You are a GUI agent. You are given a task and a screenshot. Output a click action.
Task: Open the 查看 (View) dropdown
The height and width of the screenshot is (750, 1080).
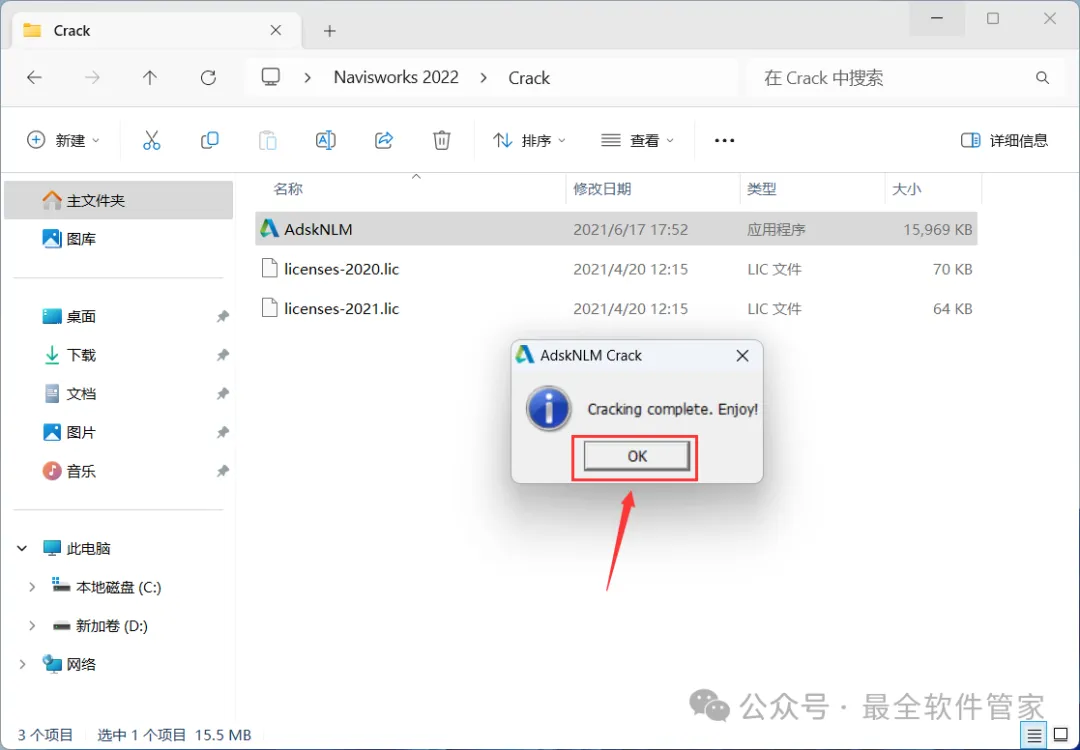click(637, 140)
